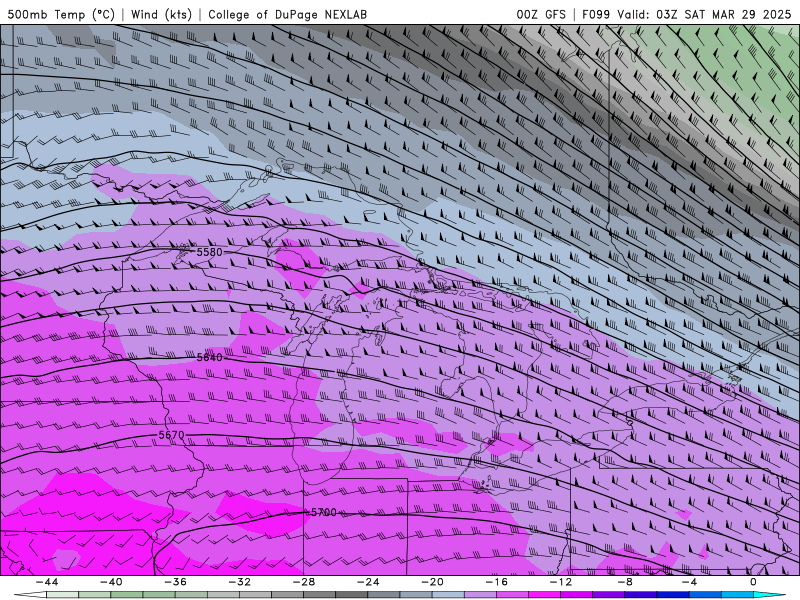800x600 pixels.
Task: Click the 5700 height contour label
Action: click(323, 512)
